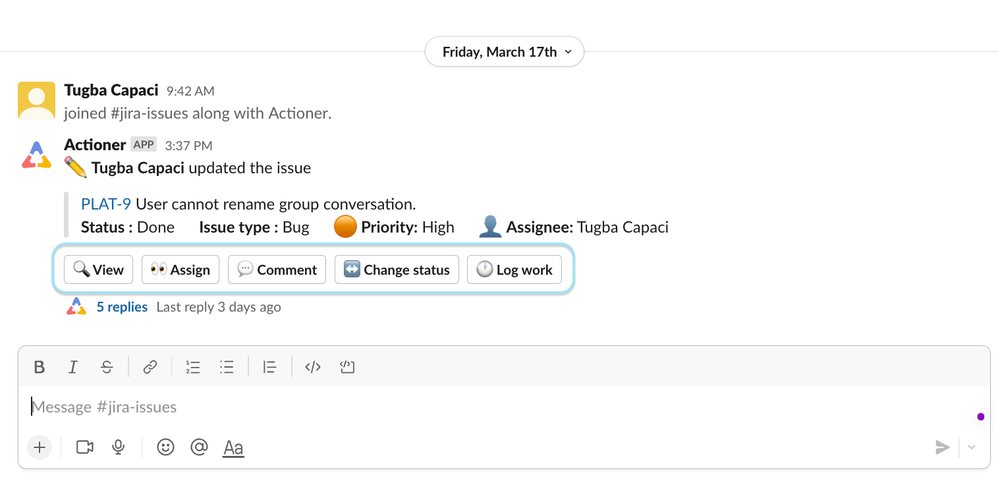Send the message with arrow icon
998x477 pixels.
943,448
